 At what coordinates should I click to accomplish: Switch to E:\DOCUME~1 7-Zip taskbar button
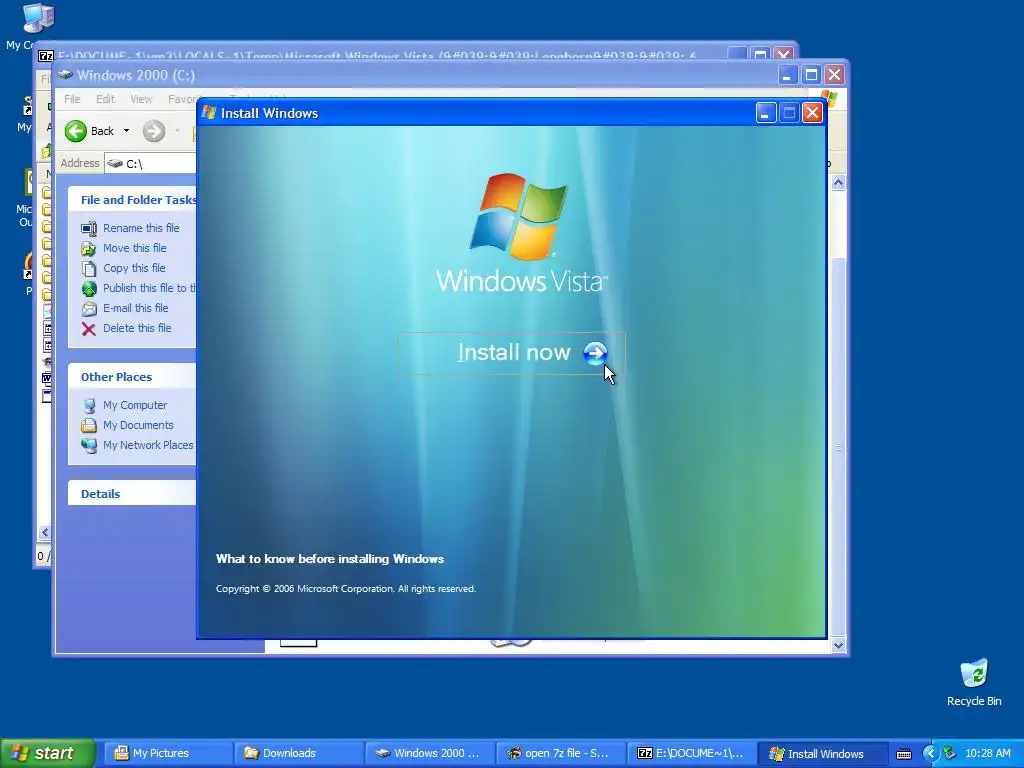(x=692, y=754)
